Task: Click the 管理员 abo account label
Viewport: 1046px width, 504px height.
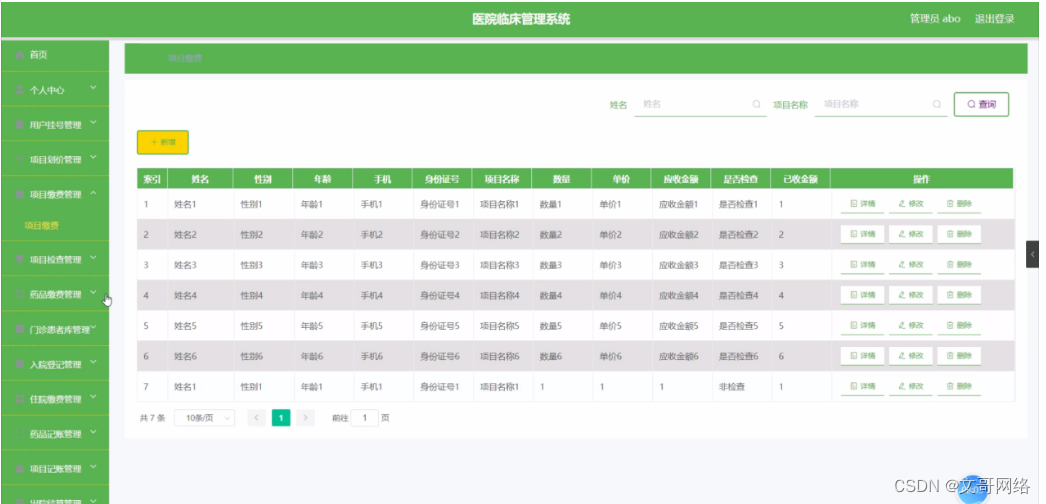Action: [x=935, y=19]
